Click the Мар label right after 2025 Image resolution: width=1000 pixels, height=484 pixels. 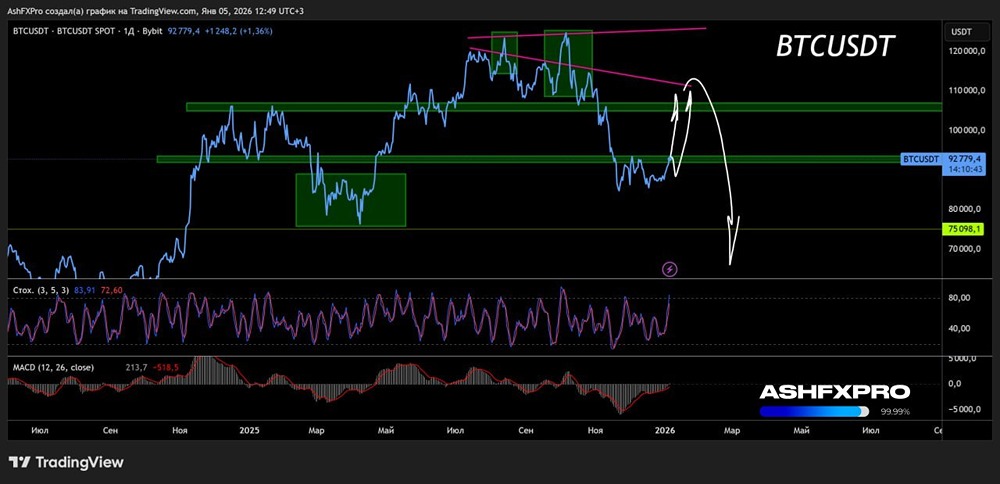(x=316, y=430)
